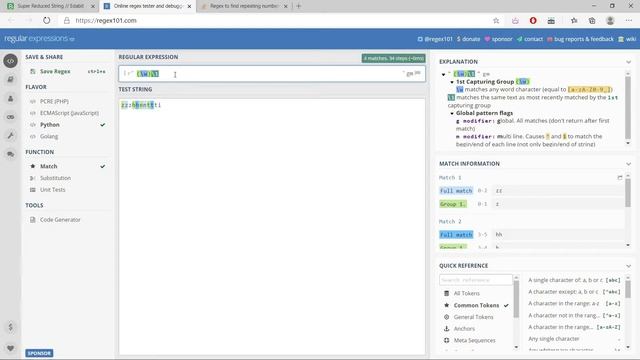Viewport: 640px width, 360px height.
Task: Select Common Tokens in Quick Reference
Action: [476, 305]
